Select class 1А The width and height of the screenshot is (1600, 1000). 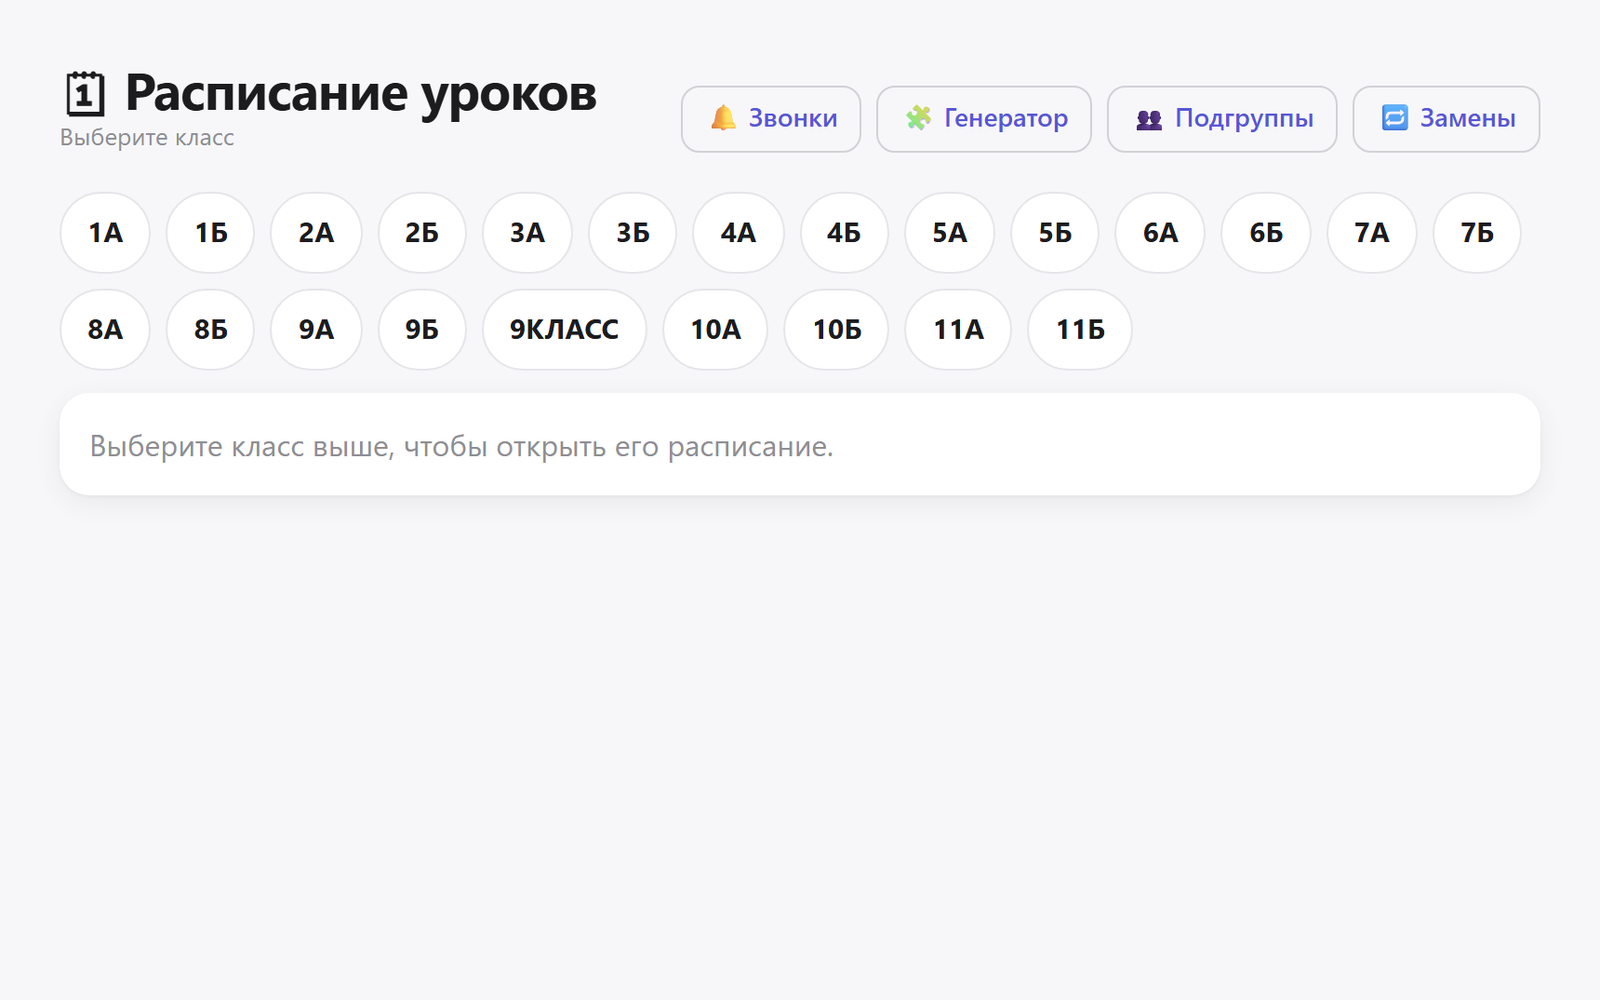105,233
